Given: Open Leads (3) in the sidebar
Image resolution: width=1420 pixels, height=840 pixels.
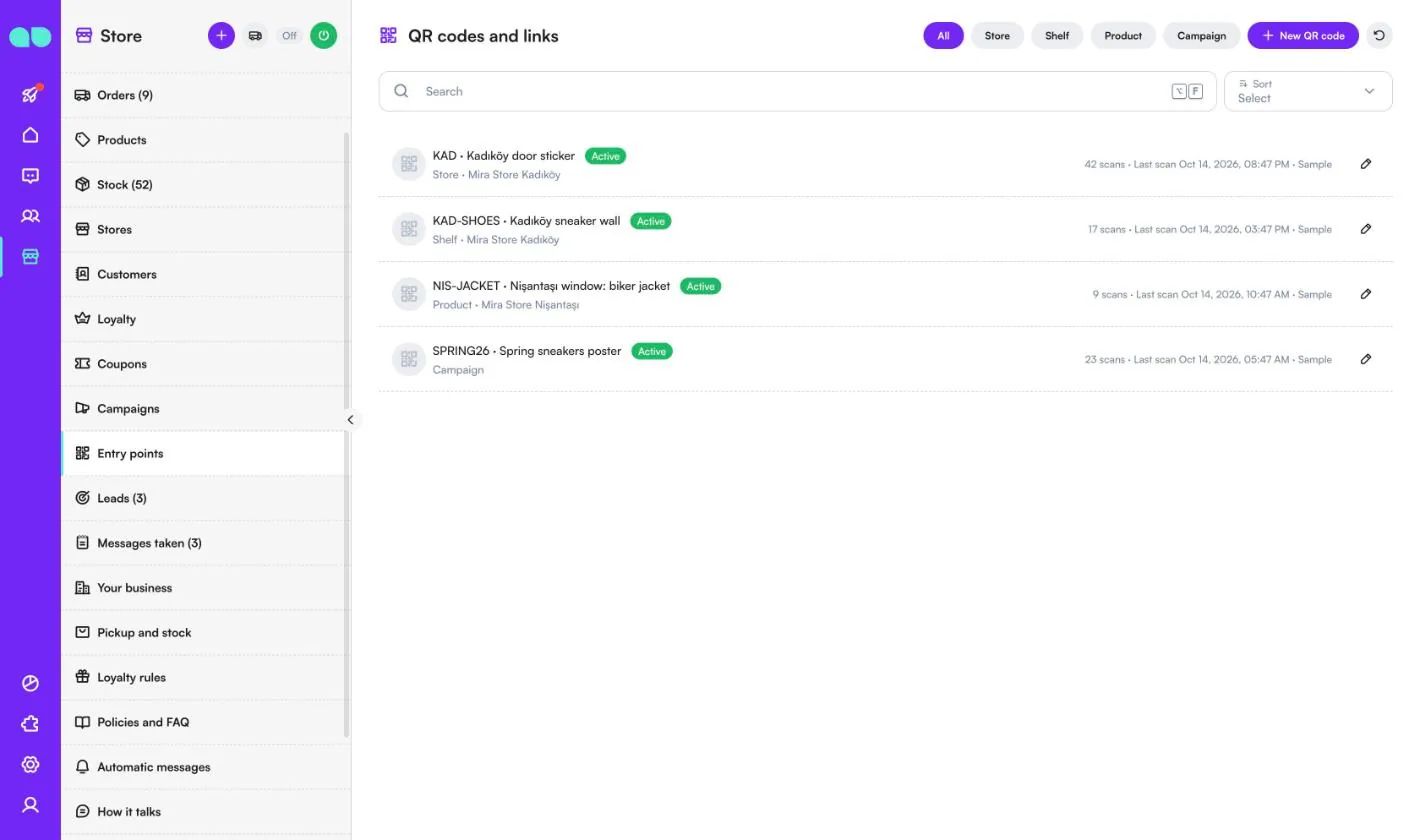Looking at the screenshot, I should click(206, 498).
